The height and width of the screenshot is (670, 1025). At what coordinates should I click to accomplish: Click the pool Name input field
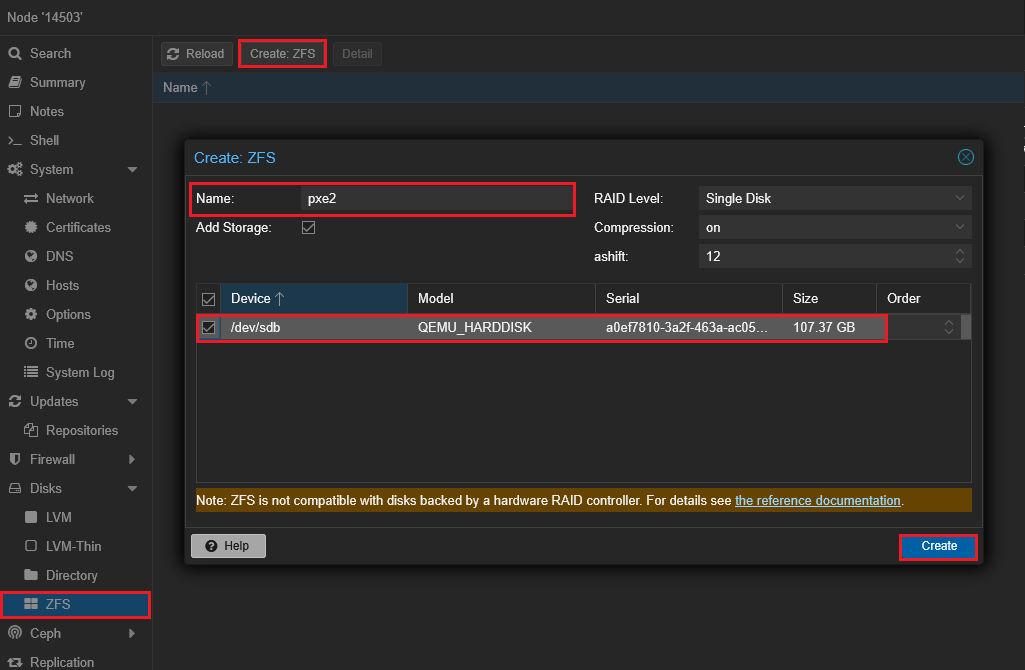(x=435, y=199)
